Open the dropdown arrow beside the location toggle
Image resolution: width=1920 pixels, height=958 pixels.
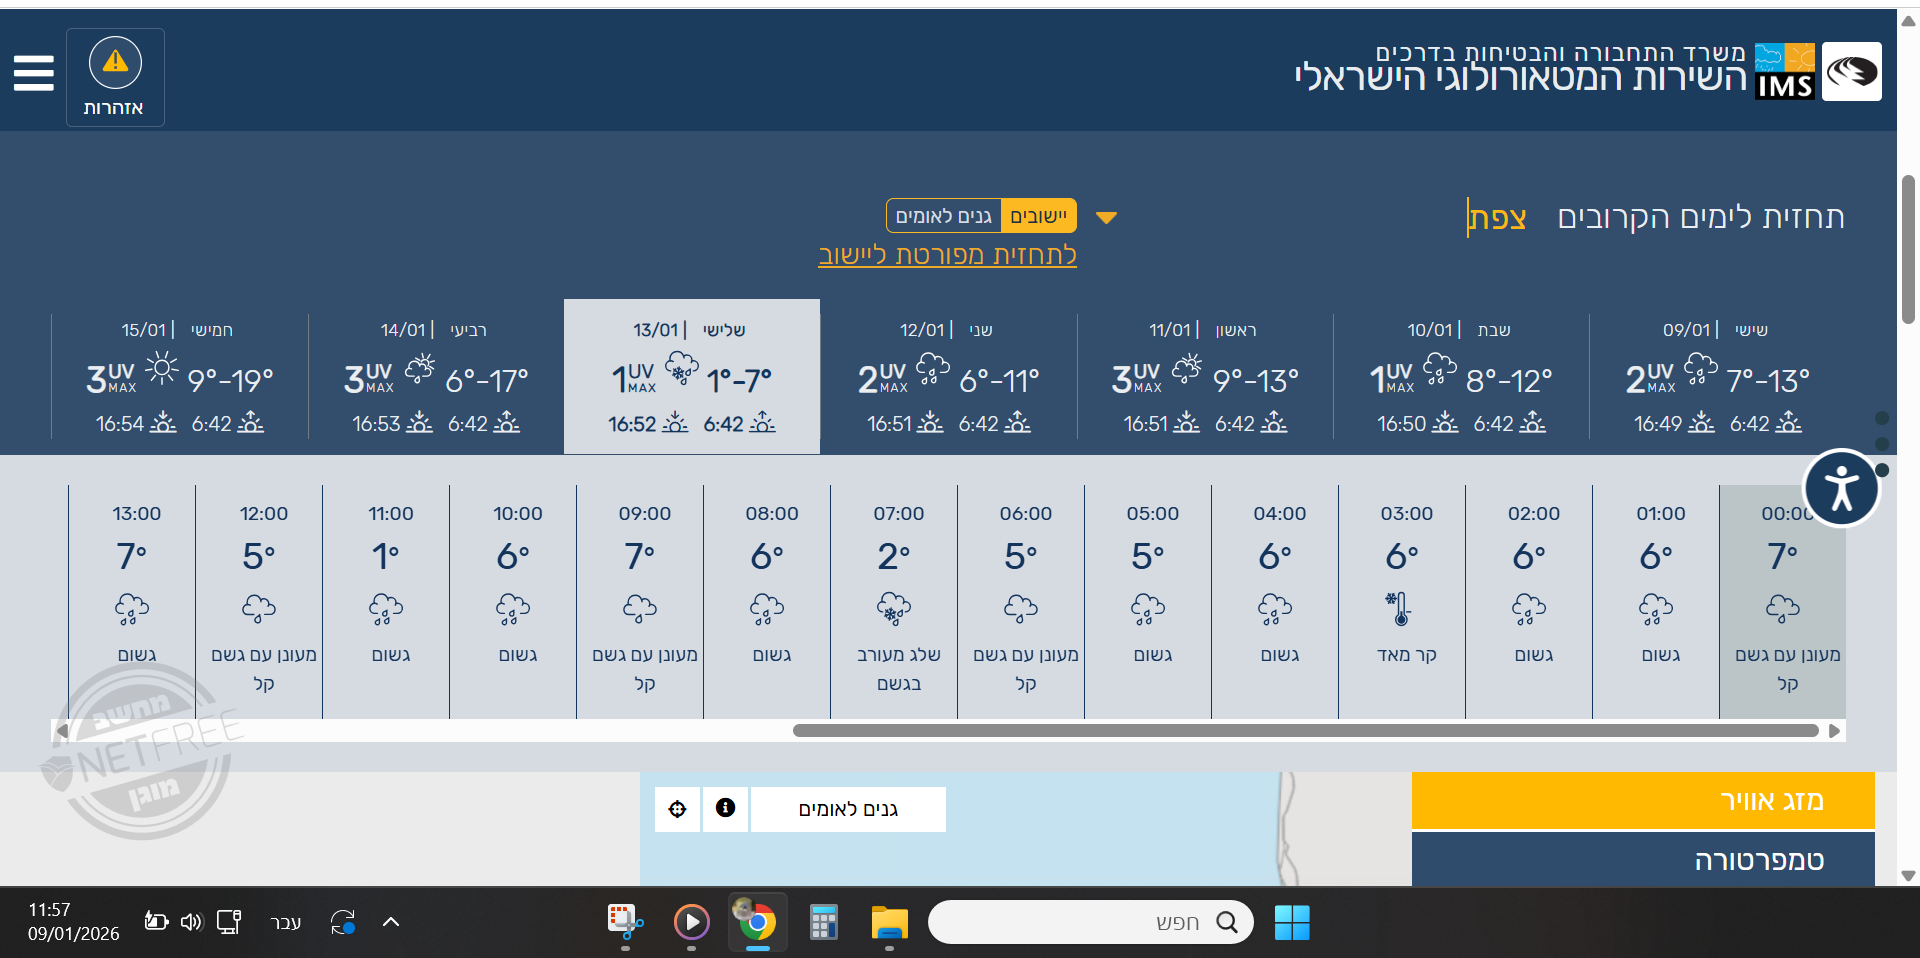1107,217
